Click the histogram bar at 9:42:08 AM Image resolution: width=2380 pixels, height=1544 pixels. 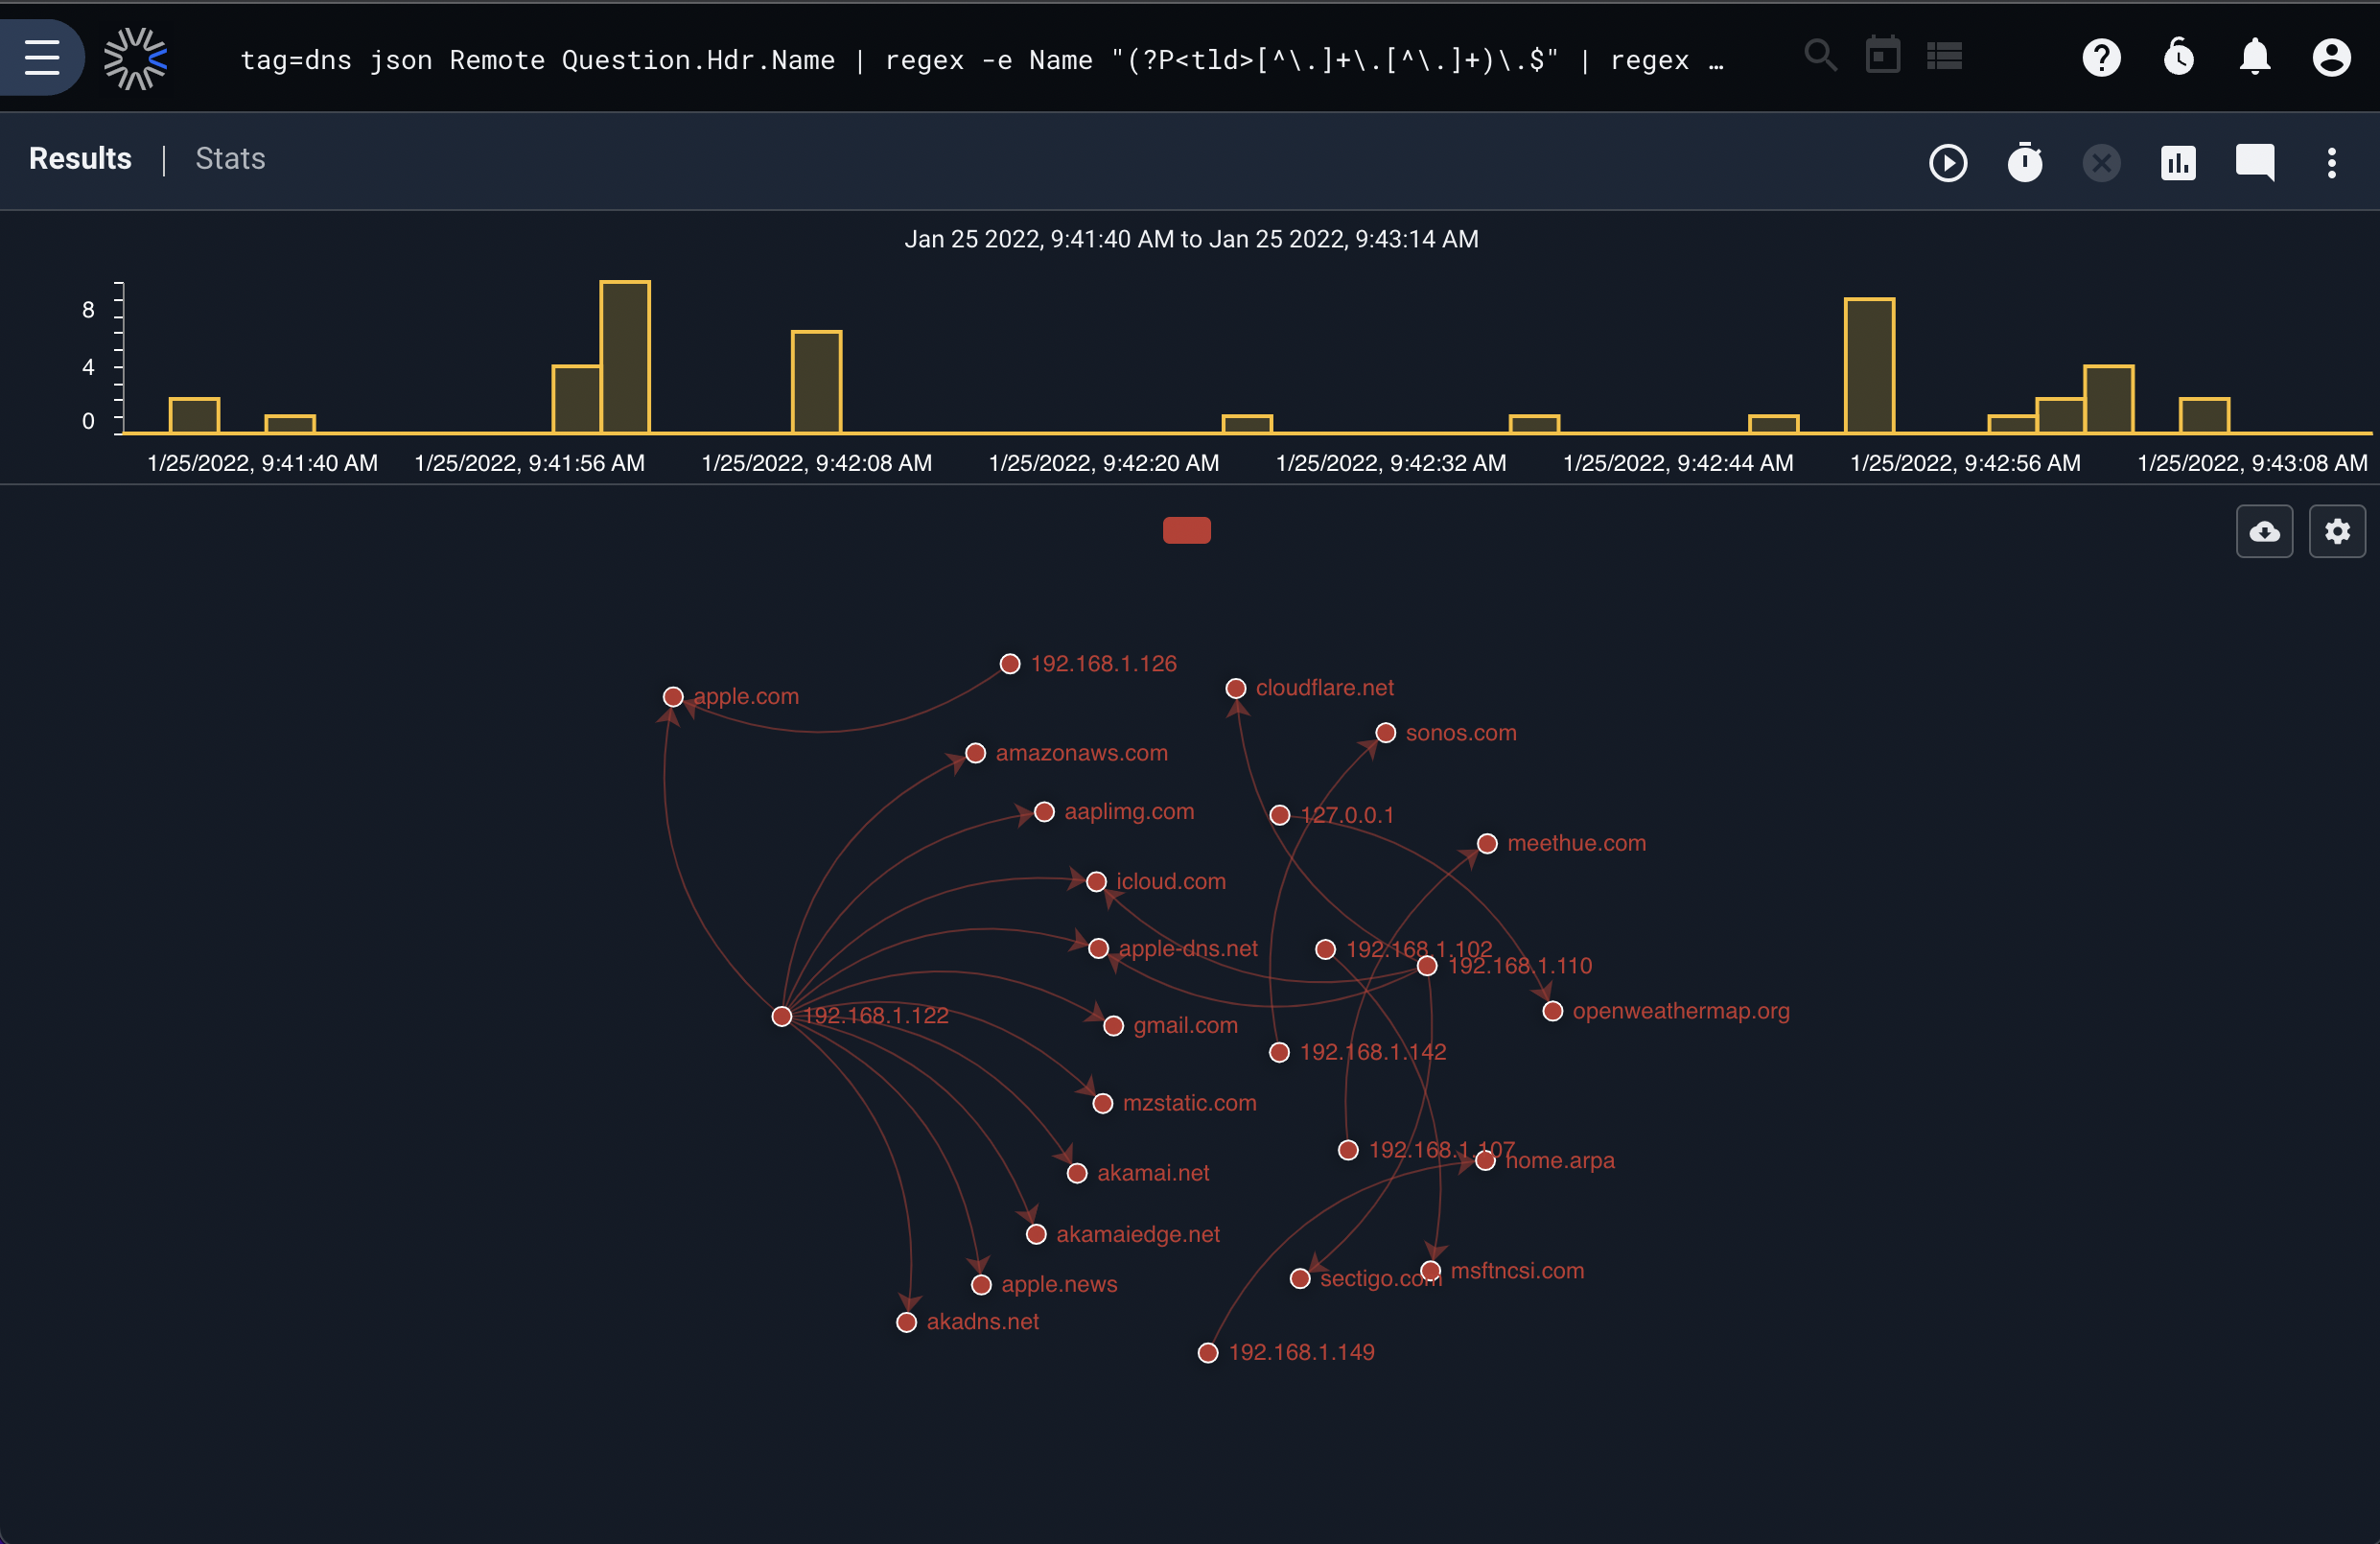pos(816,382)
